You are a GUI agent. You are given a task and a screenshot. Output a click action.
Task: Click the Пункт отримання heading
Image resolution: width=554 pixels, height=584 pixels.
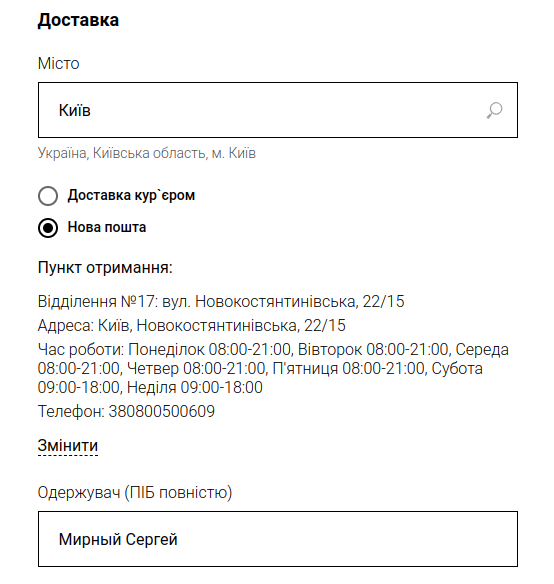point(105,268)
